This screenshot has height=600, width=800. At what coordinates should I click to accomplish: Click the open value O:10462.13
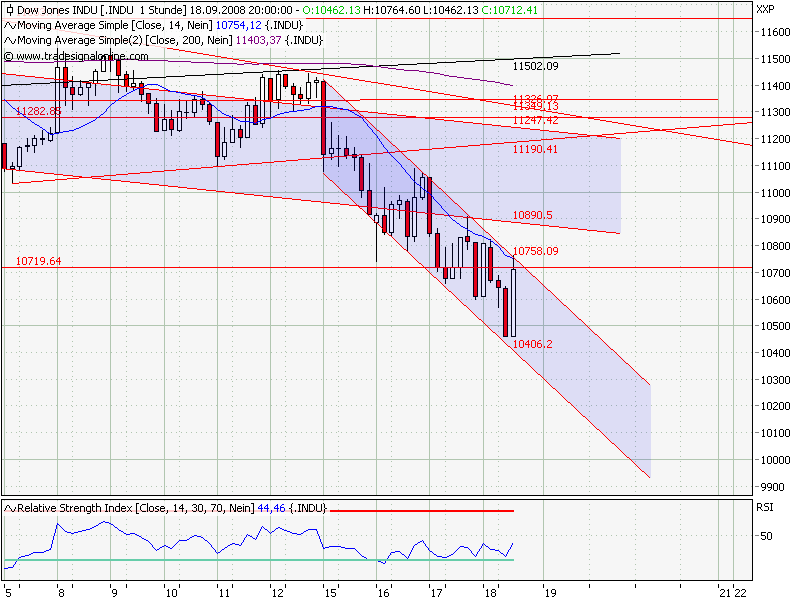(331, 10)
